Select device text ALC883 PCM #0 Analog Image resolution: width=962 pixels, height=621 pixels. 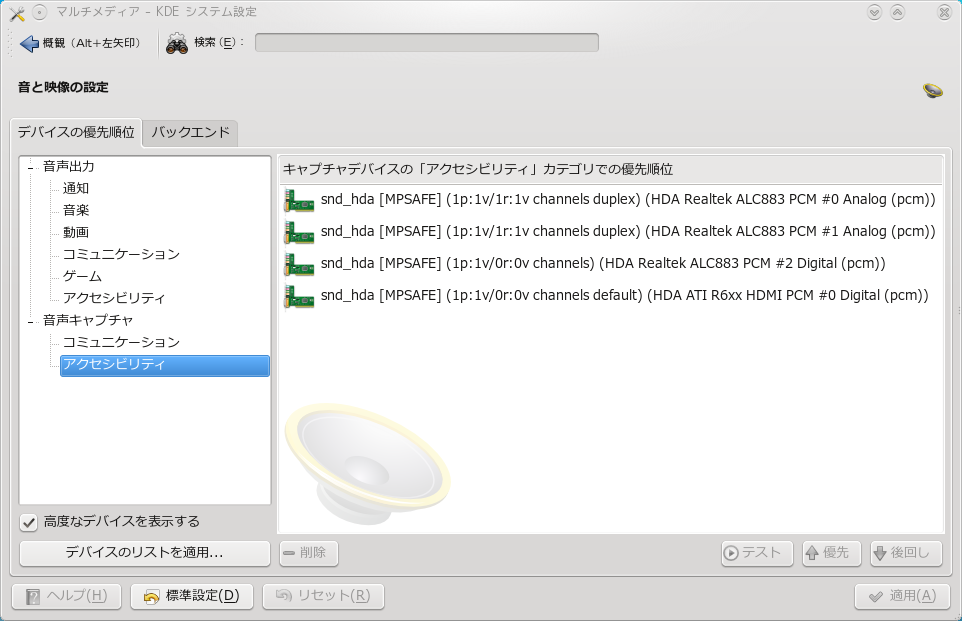(628, 200)
